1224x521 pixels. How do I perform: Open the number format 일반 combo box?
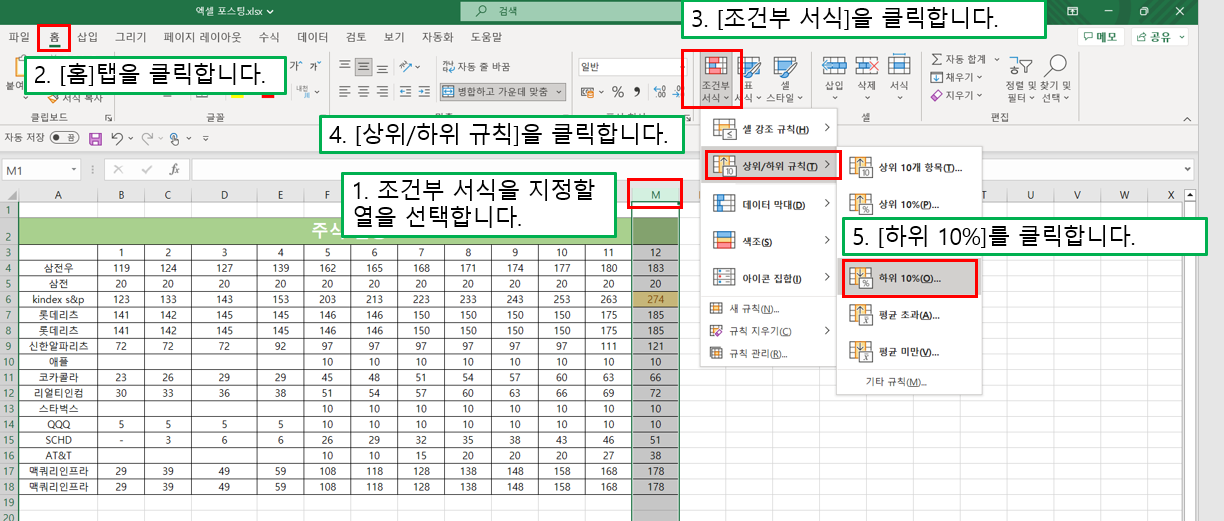point(632,67)
